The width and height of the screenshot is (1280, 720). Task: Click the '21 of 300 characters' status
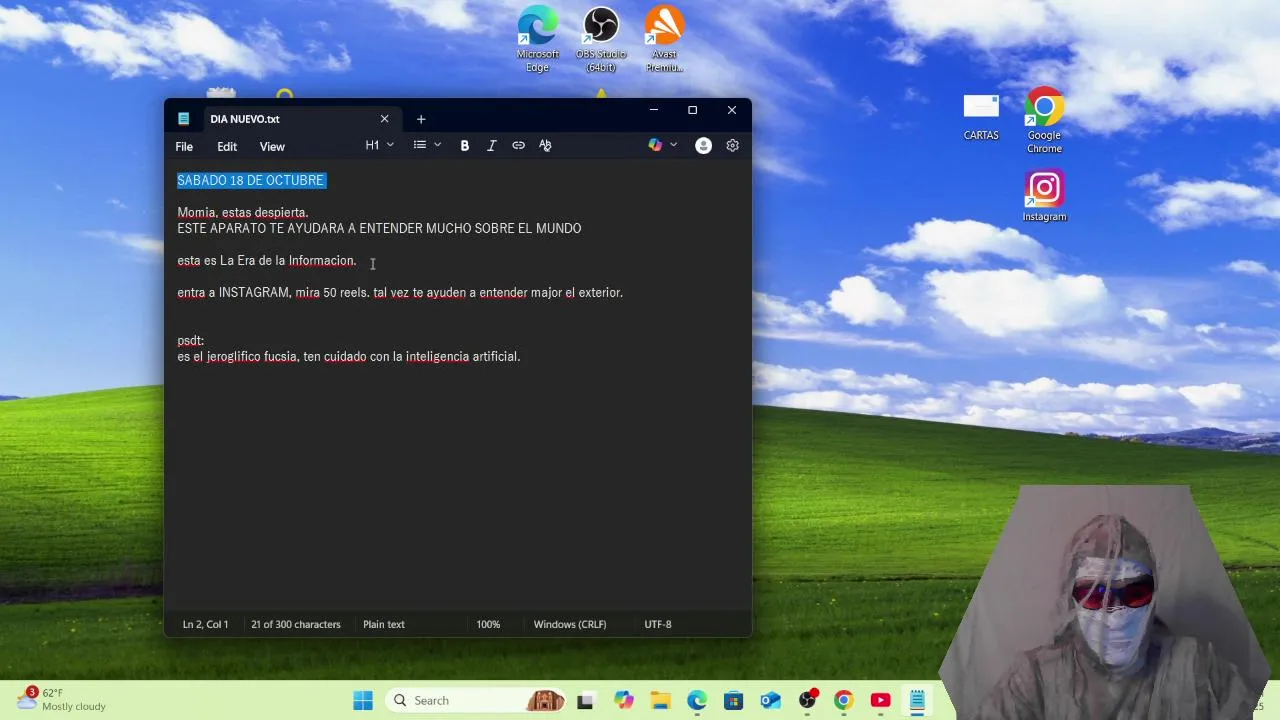(296, 624)
